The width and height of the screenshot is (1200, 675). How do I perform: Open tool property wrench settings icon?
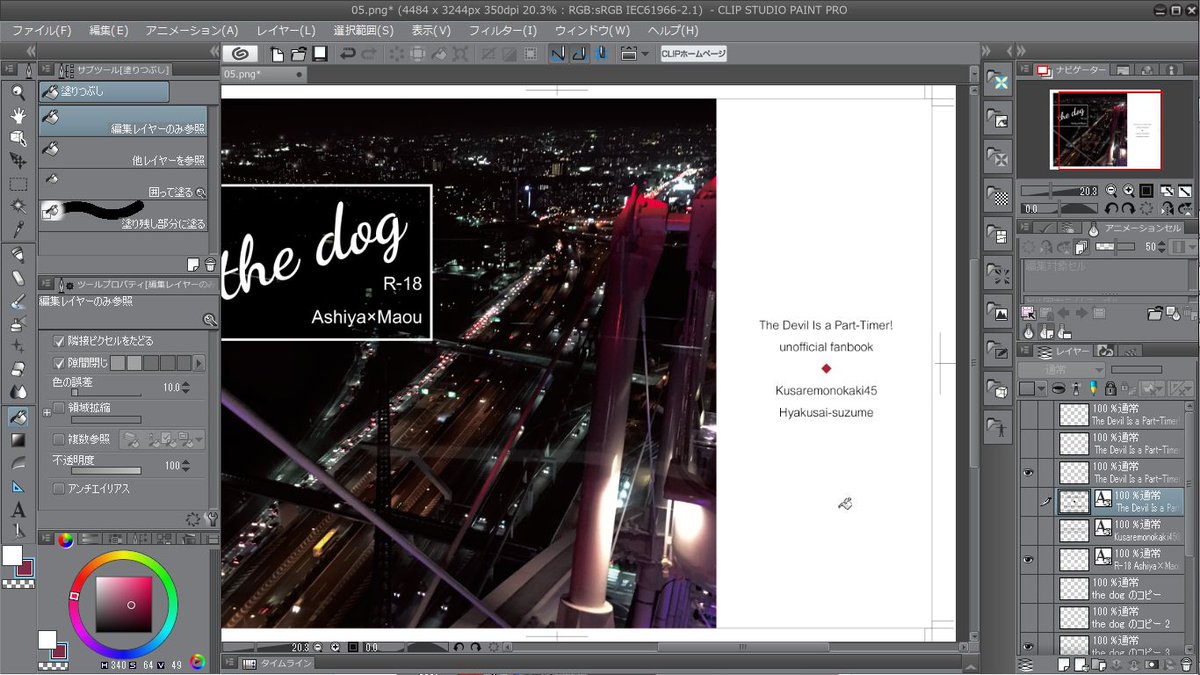click(x=210, y=519)
